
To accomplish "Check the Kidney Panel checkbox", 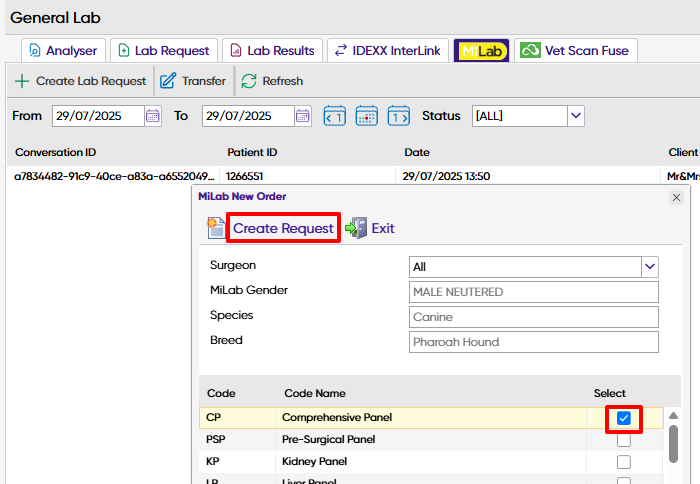I will click(624, 462).
